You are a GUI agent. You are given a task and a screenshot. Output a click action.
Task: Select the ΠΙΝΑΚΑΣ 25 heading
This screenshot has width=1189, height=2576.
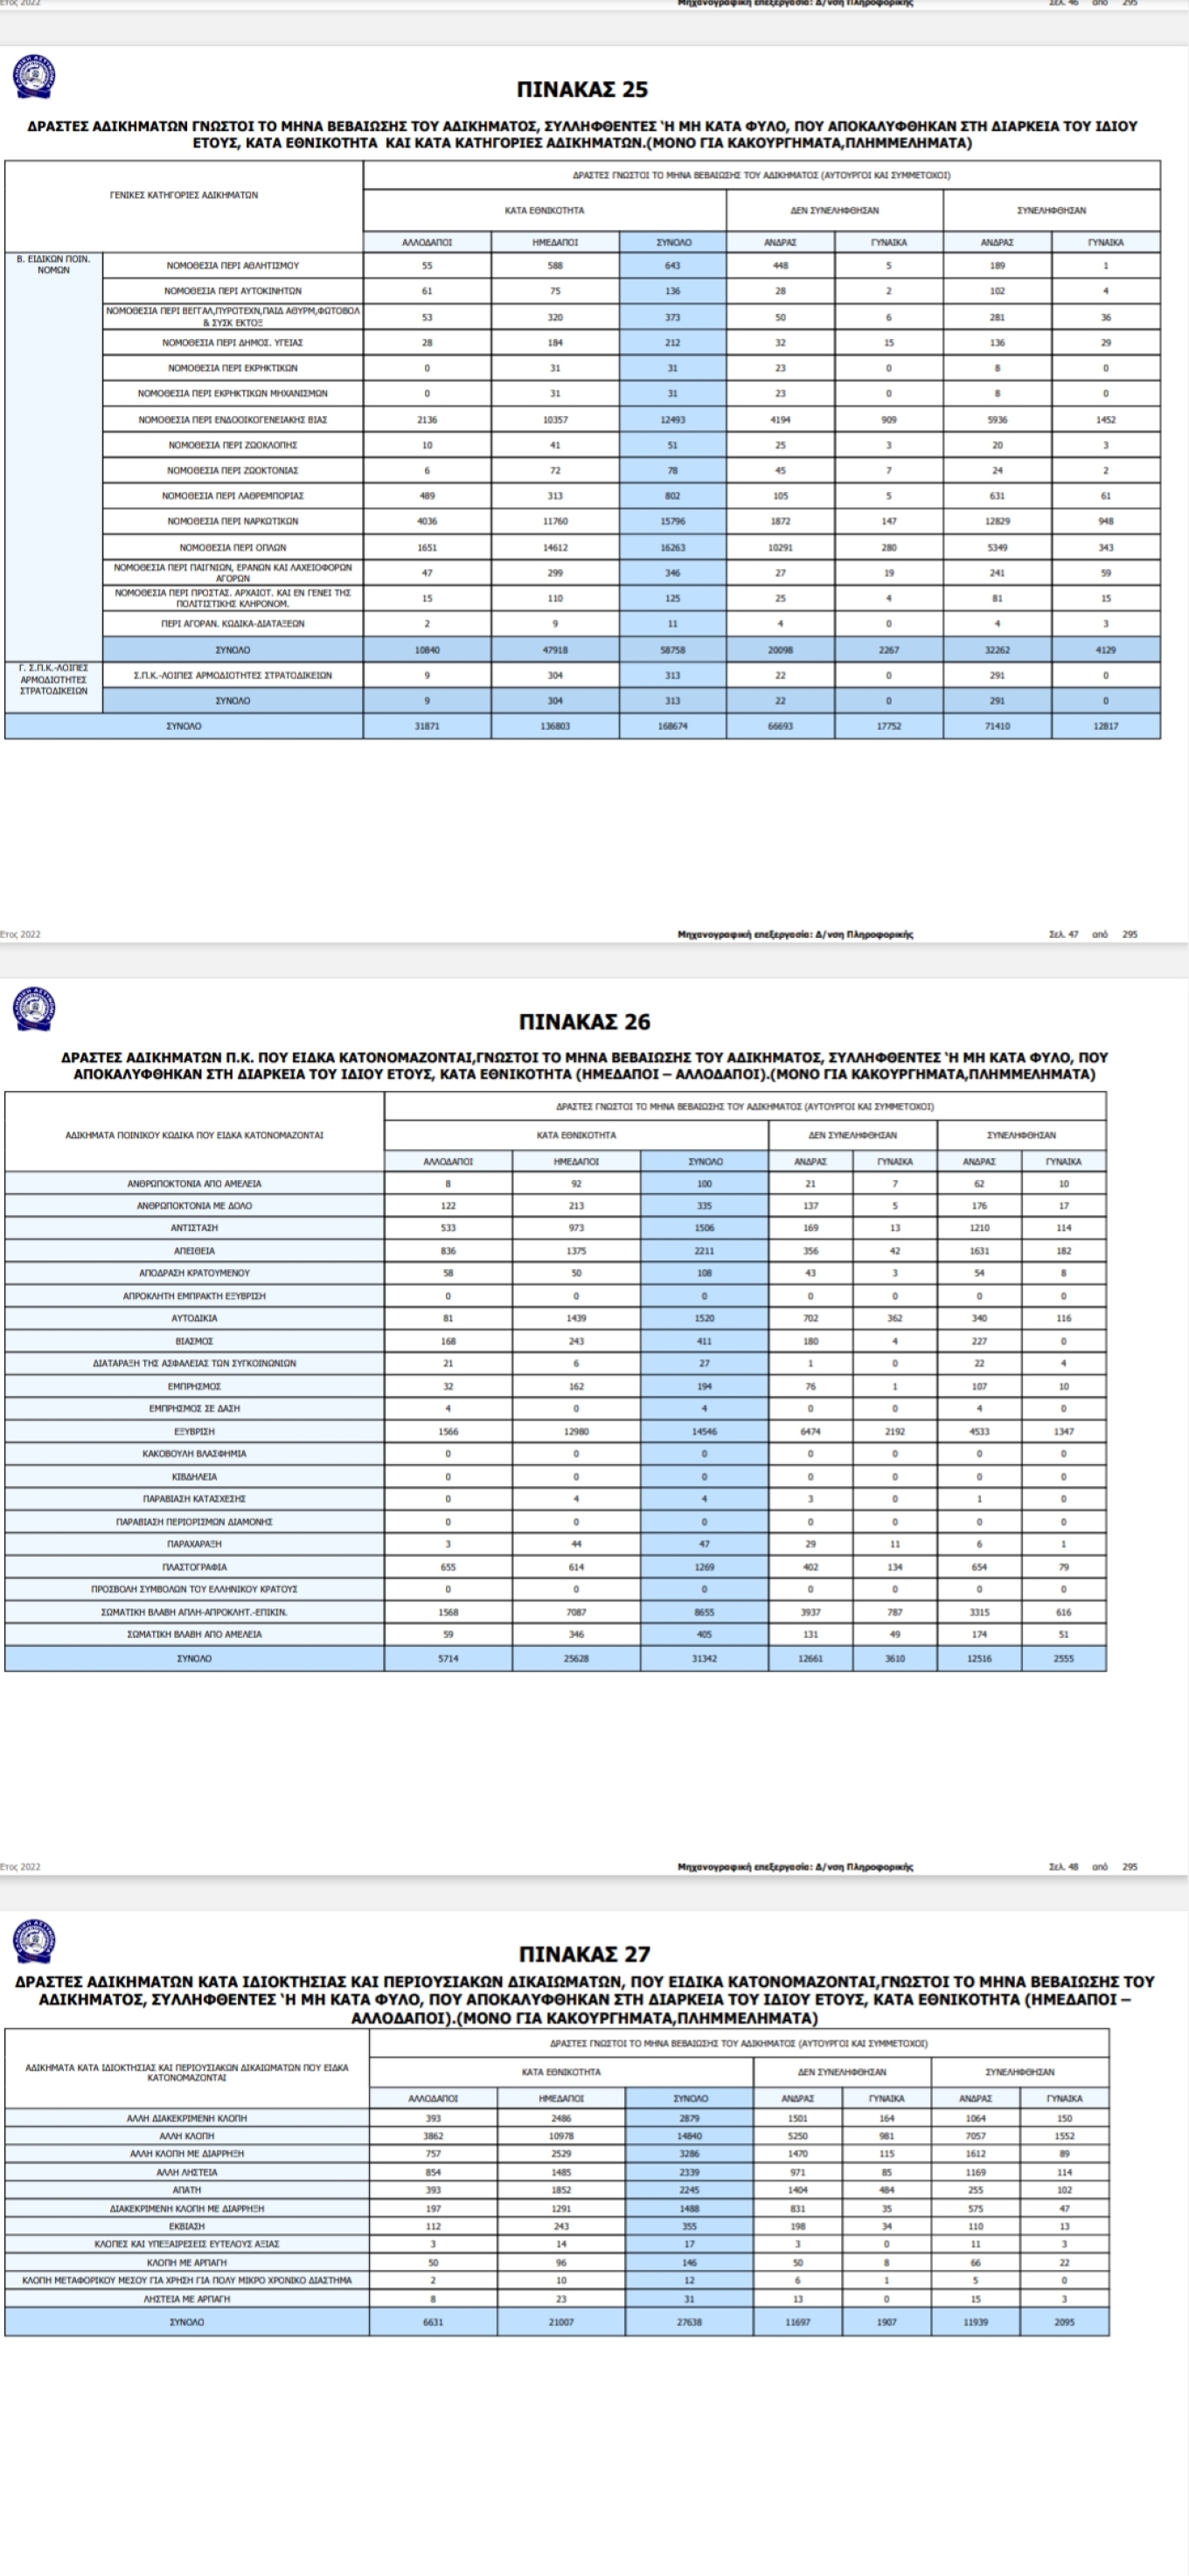pos(583,90)
